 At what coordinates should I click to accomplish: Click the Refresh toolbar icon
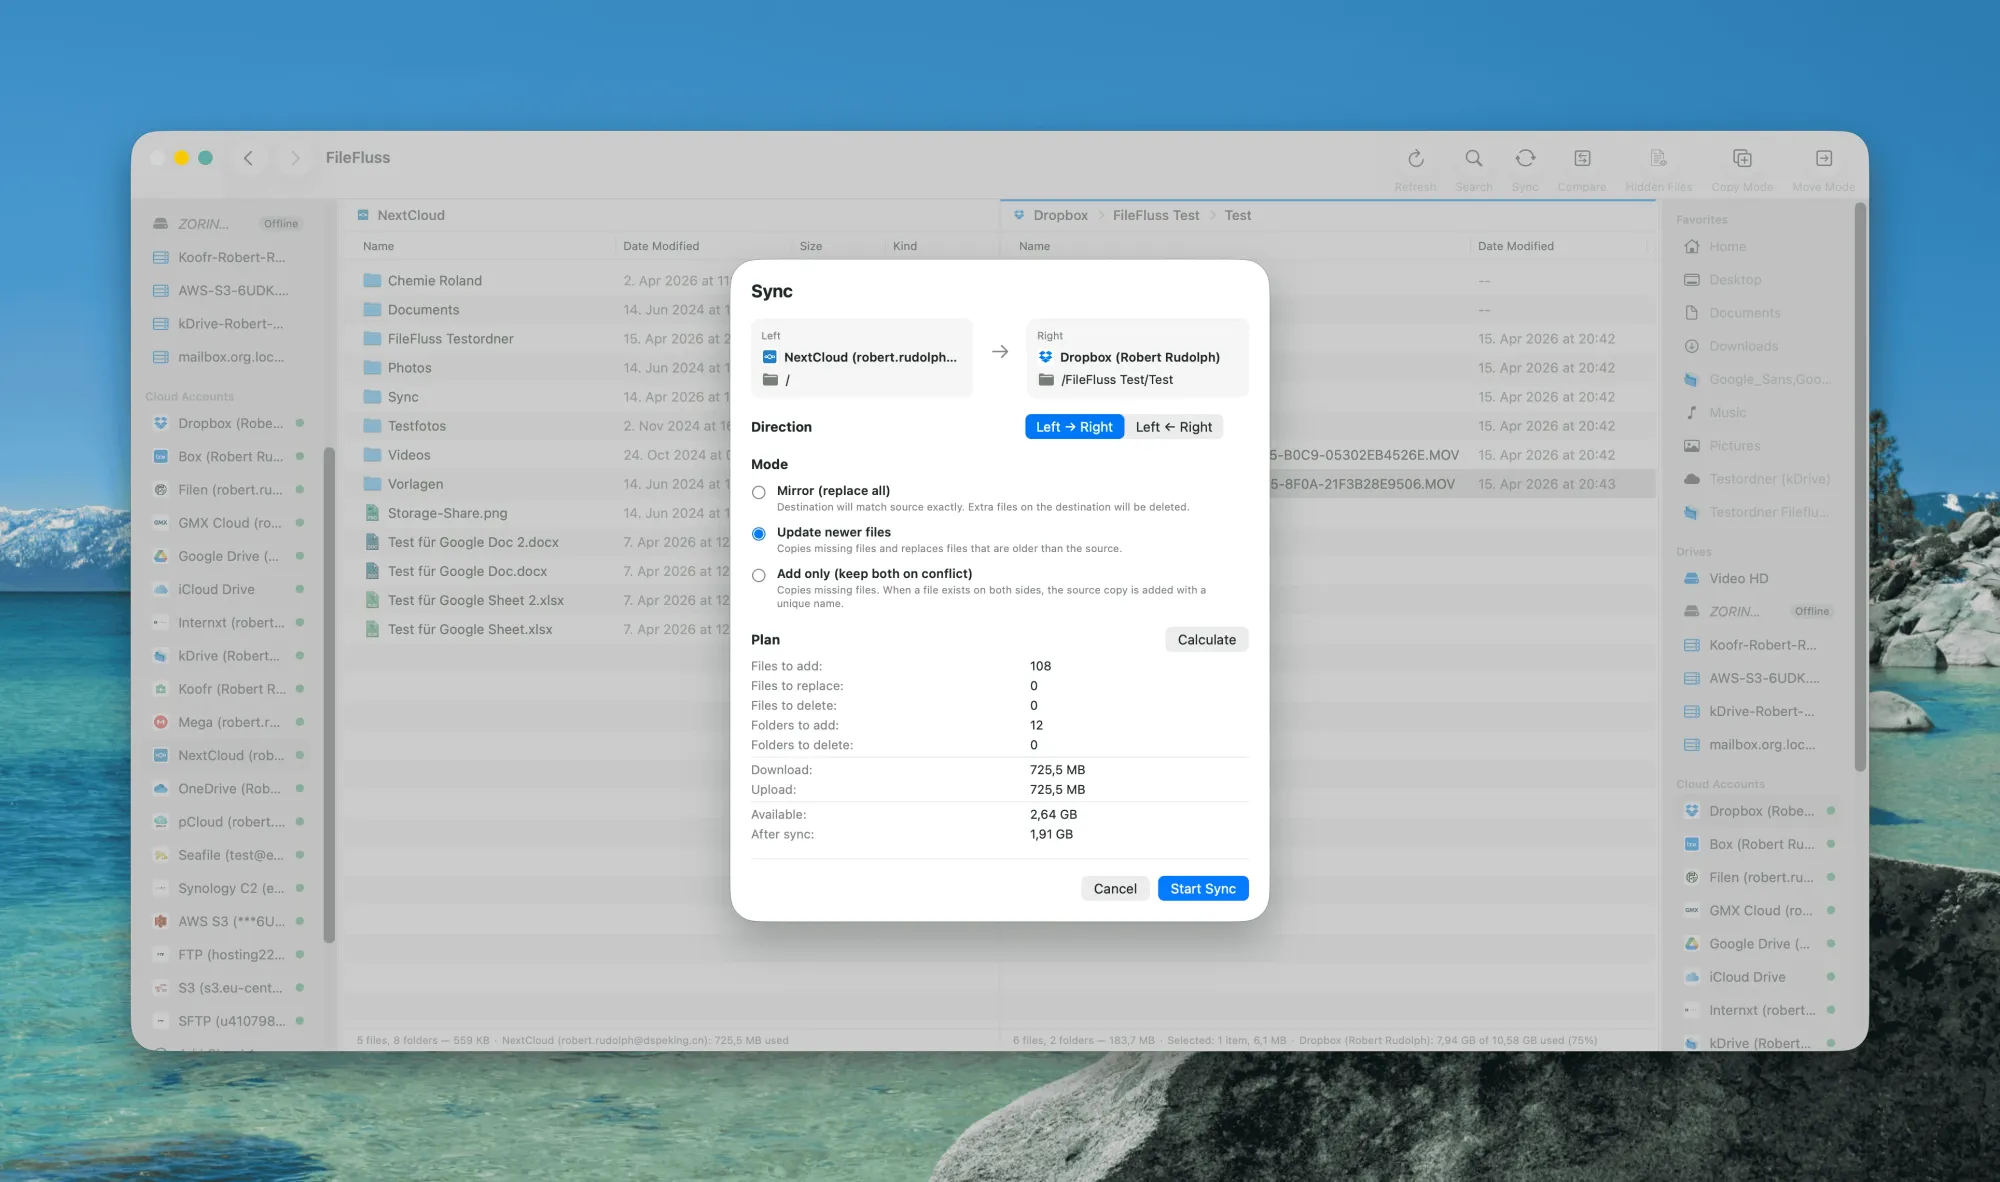point(1415,159)
